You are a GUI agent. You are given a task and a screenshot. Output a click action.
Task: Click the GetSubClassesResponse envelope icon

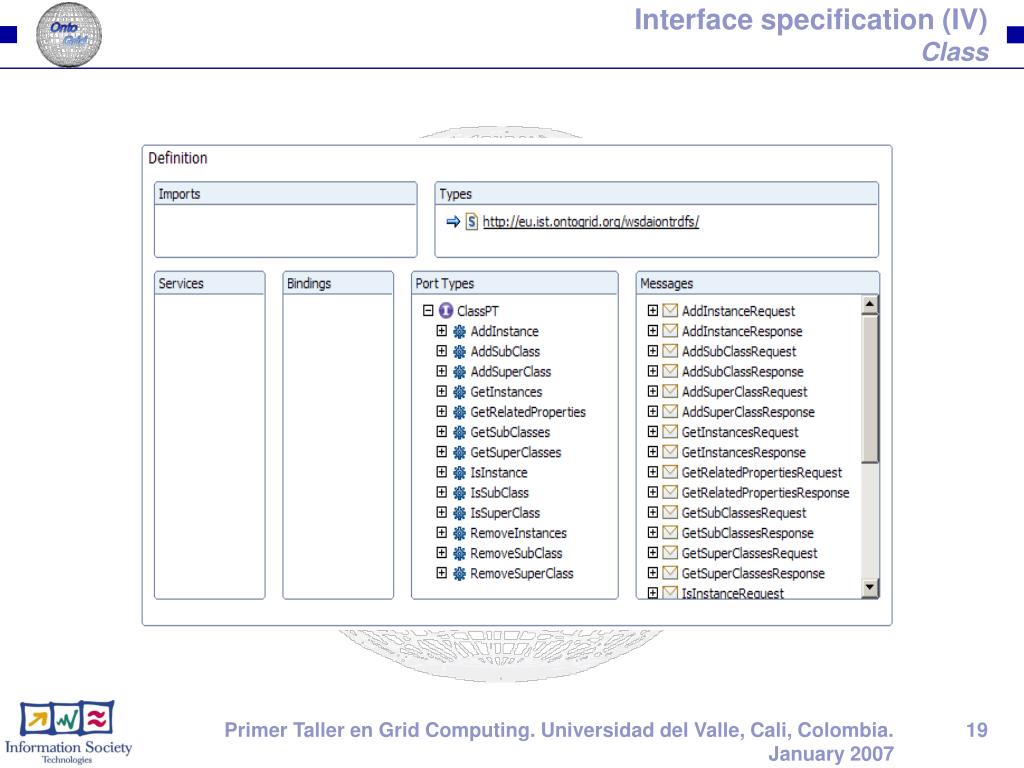[670, 533]
